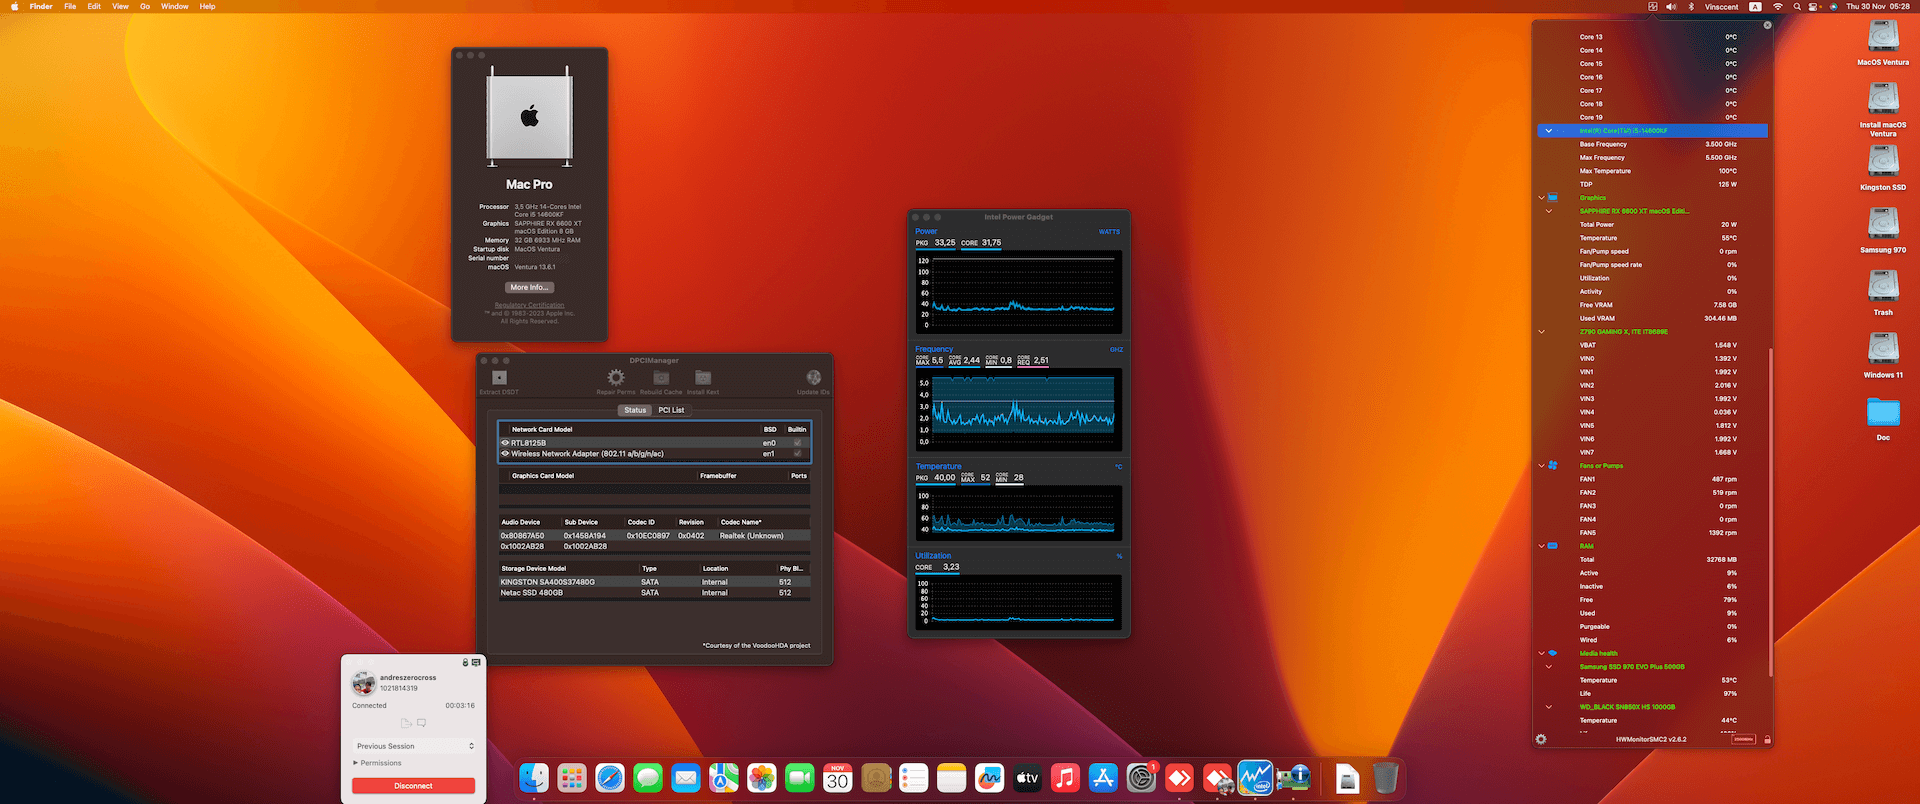This screenshot has width=1920, height=804.
Task: Open the Kingston SSD desktop drive
Action: pos(1883,161)
